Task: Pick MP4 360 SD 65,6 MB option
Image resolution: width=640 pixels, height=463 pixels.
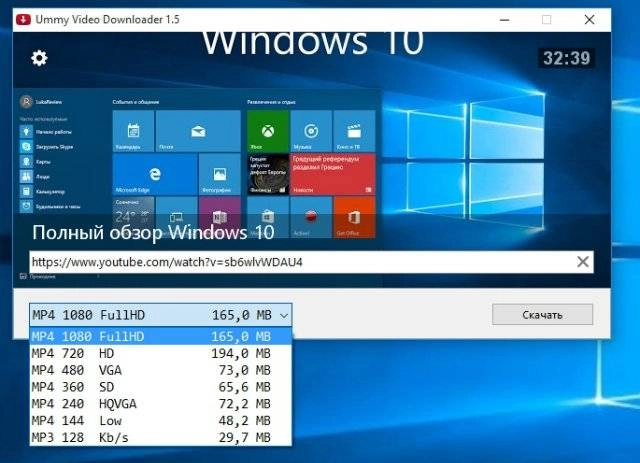Action: pos(160,387)
